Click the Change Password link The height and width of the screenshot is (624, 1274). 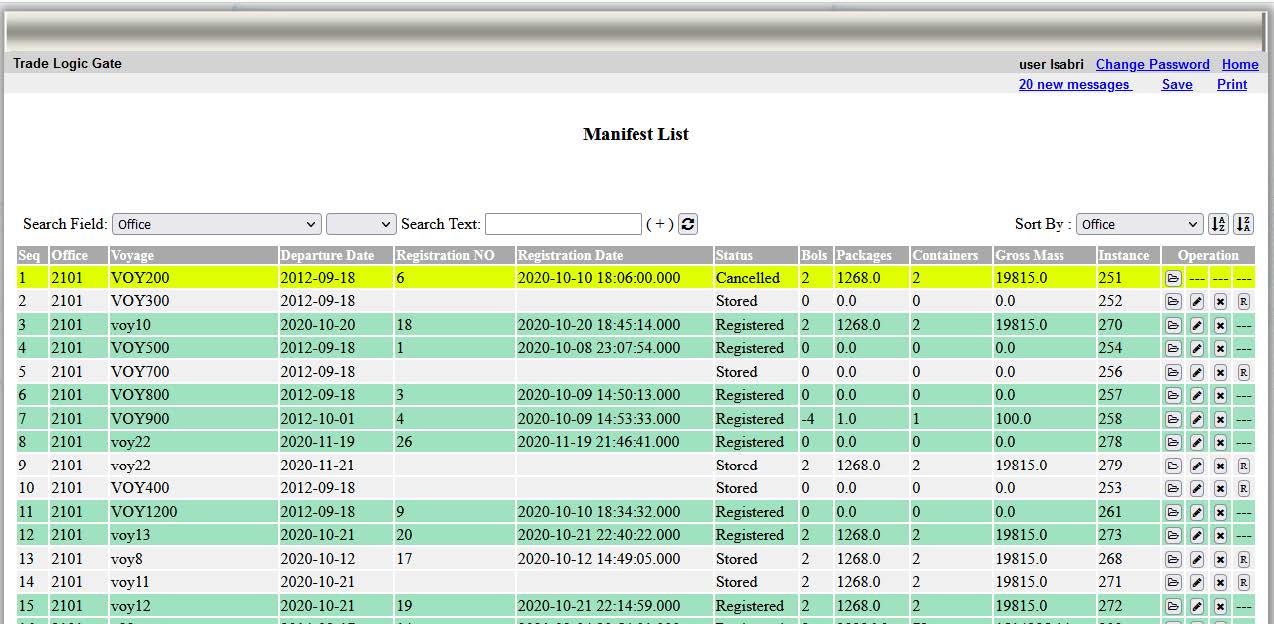pyautogui.click(x=1152, y=64)
